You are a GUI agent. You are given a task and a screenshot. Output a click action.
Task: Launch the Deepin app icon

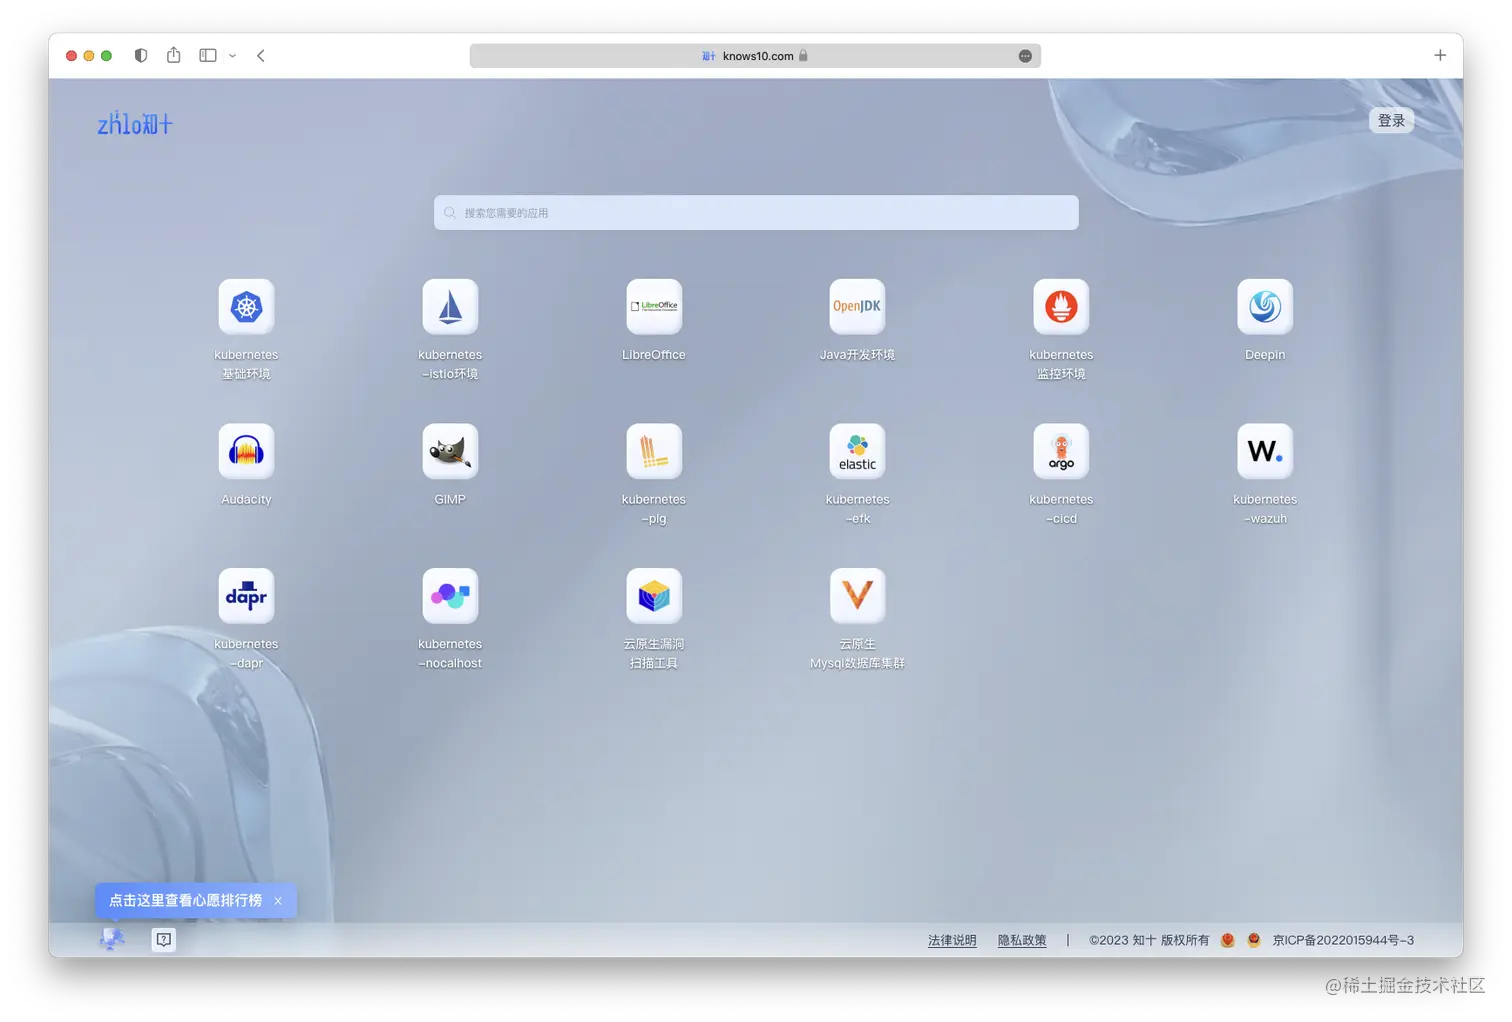point(1265,306)
